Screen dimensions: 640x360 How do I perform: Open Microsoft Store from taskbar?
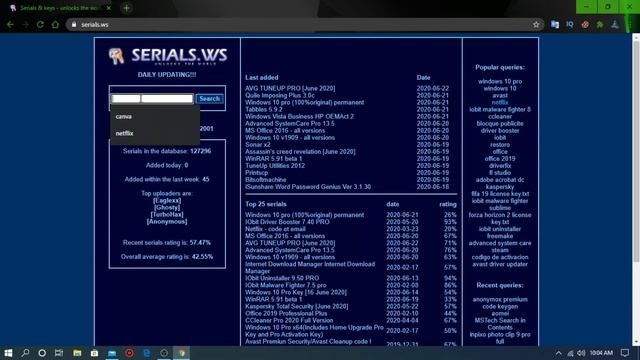point(94,353)
